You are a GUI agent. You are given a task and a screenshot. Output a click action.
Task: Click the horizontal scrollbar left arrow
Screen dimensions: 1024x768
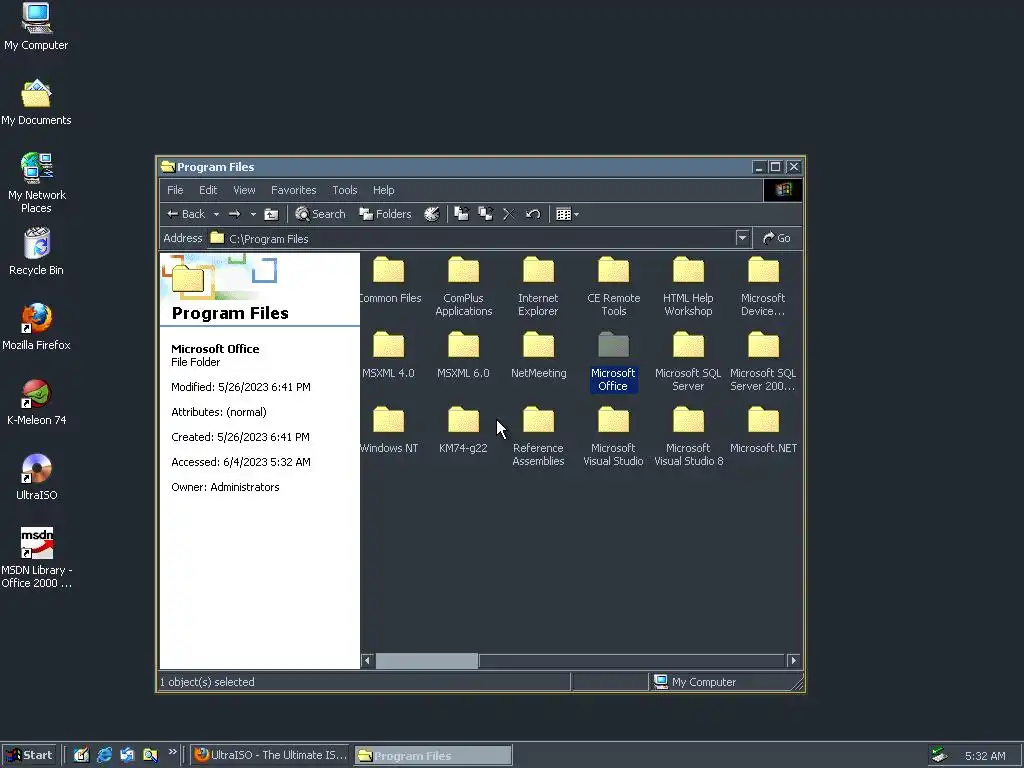click(368, 661)
